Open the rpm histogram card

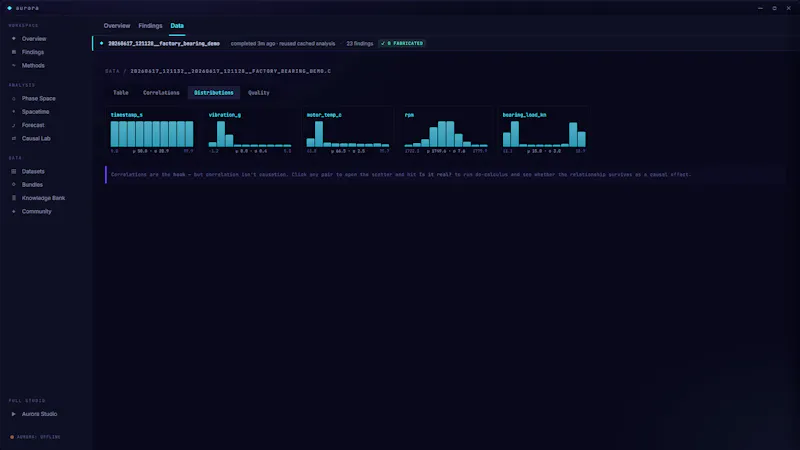tap(446, 132)
